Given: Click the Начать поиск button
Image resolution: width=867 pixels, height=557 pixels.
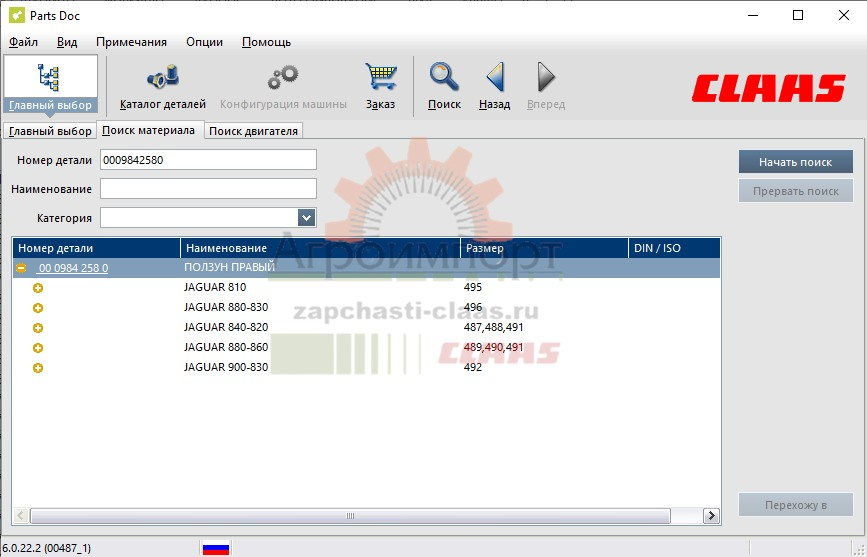Looking at the screenshot, I should tap(795, 162).
